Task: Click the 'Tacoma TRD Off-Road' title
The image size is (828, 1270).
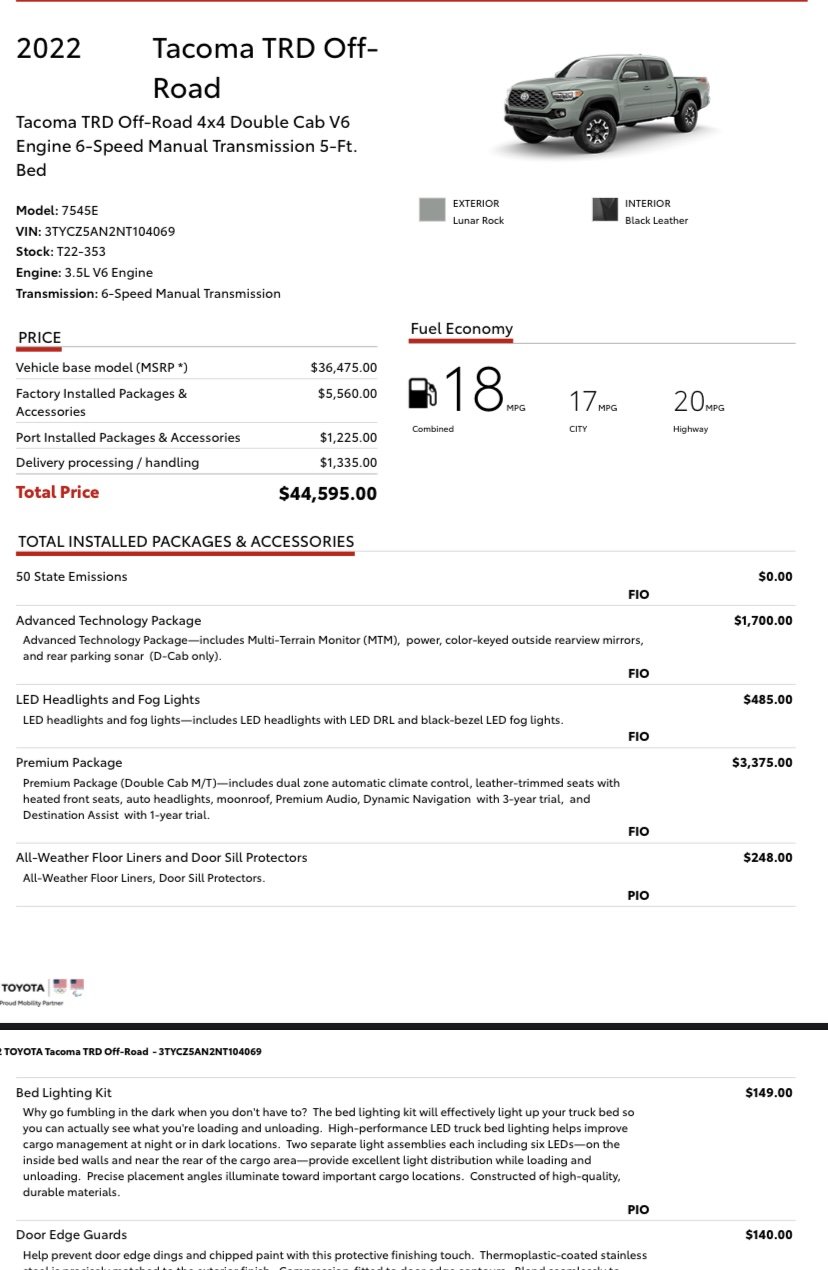Action: point(265,68)
